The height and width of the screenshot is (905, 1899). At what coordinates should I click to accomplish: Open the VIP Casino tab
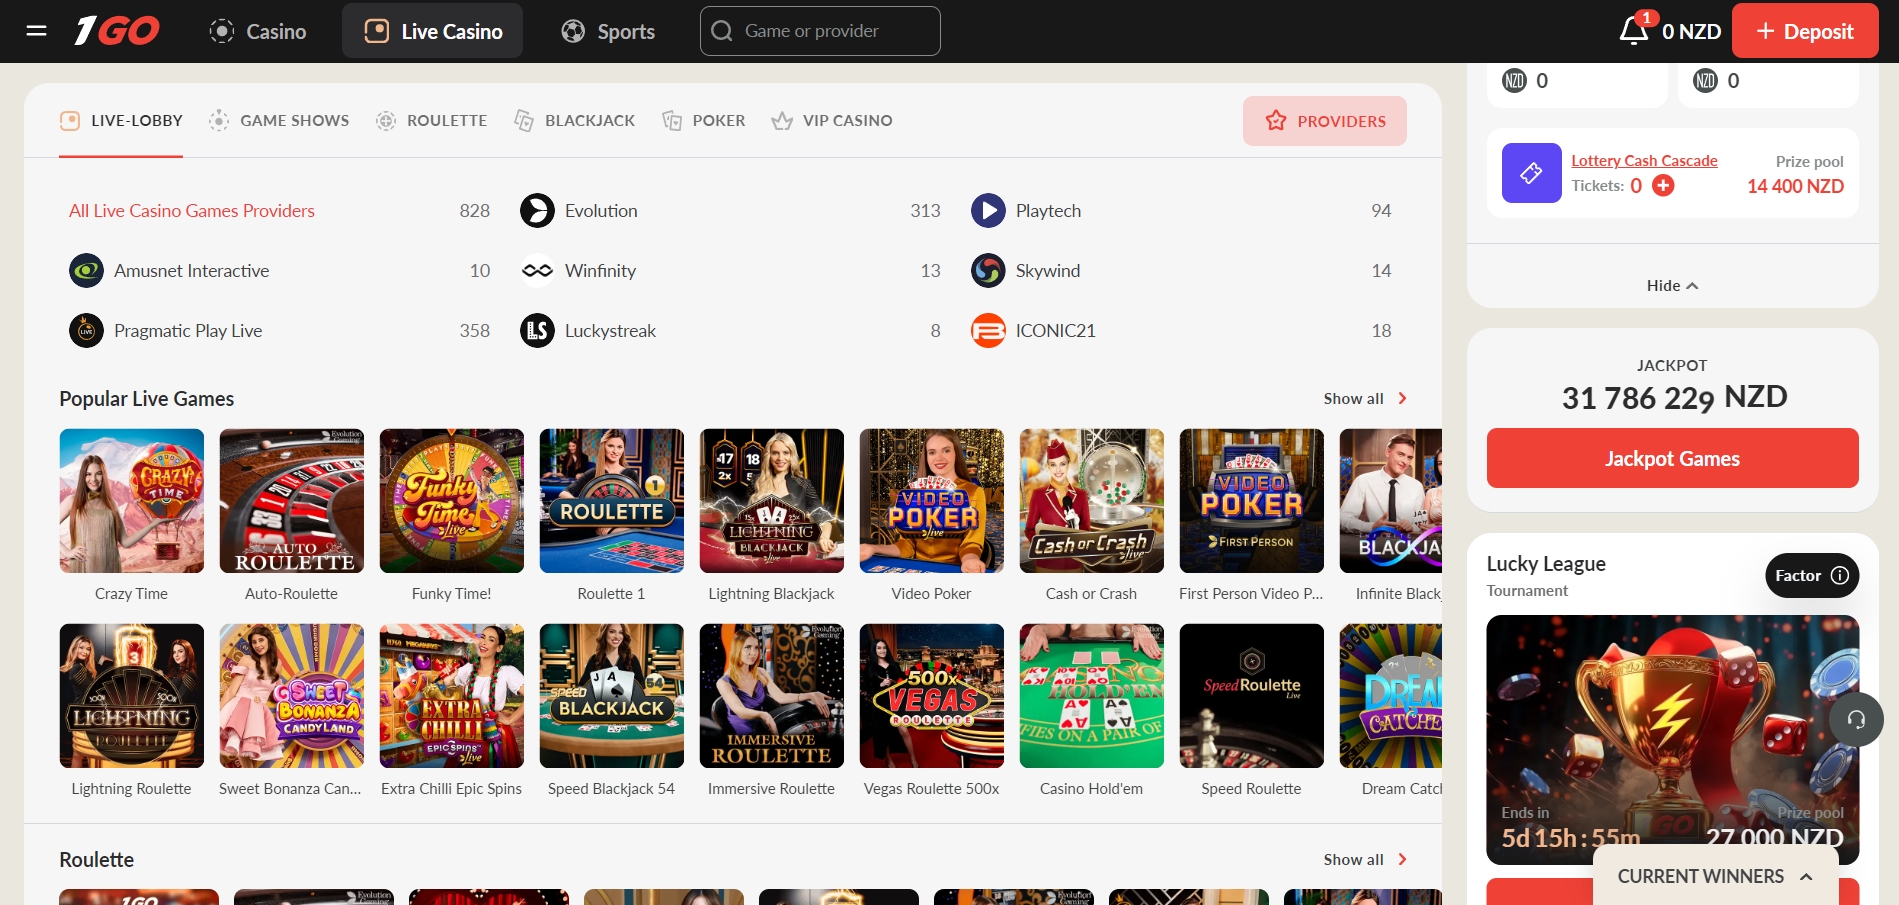(832, 121)
